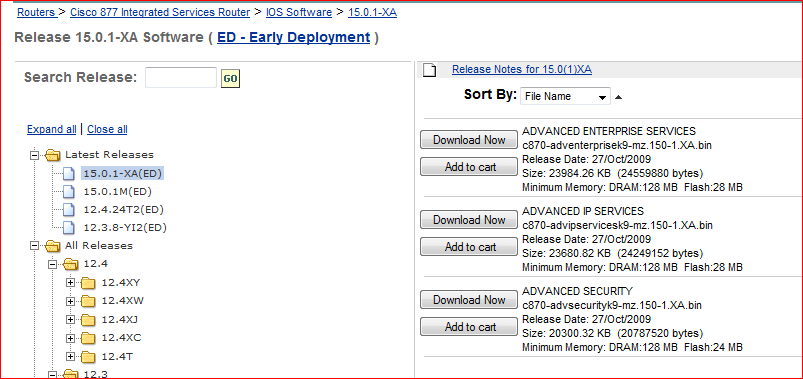Click document icon next to 12.3.8-YI2(ED)
This screenshot has height=379, width=803.
tap(69, 228)
